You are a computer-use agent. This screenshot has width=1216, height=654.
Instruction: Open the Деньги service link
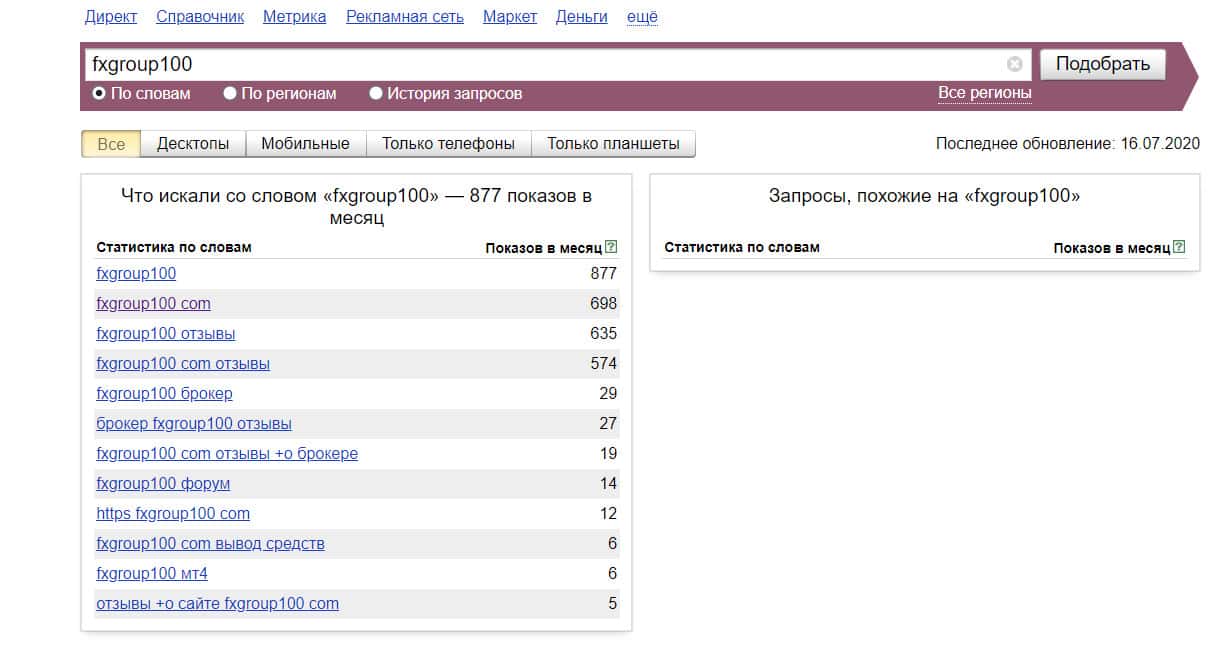coord(582,17)
